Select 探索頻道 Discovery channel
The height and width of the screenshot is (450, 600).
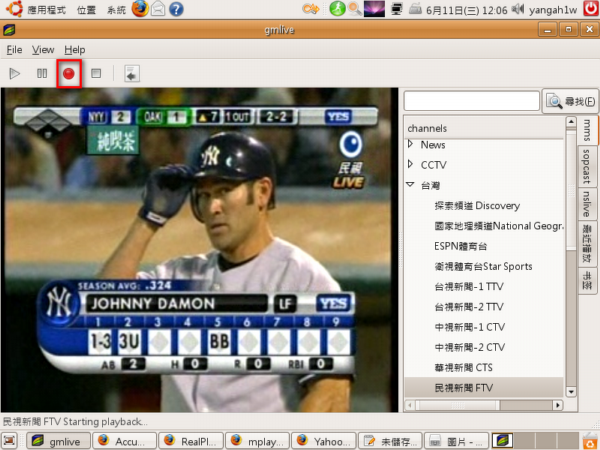pyautogui.click(x=477, y=205)
